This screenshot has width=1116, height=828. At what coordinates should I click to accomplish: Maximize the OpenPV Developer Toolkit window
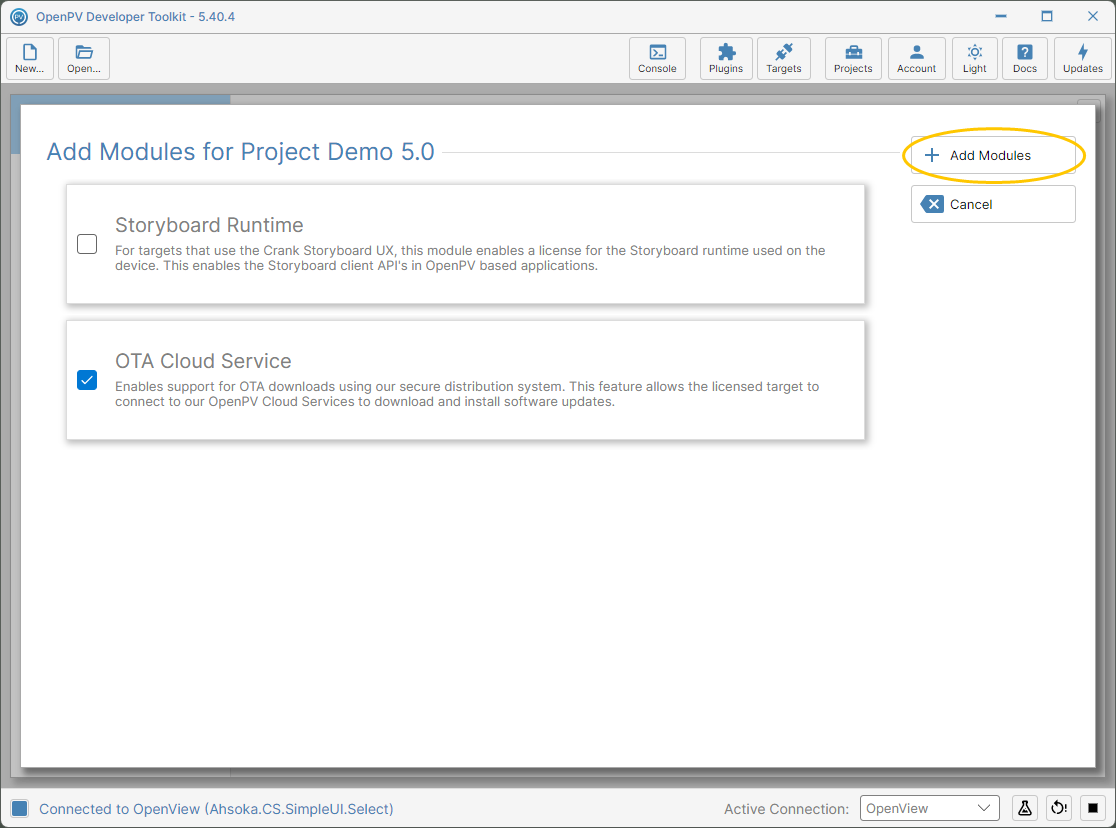pos(1046,16)
